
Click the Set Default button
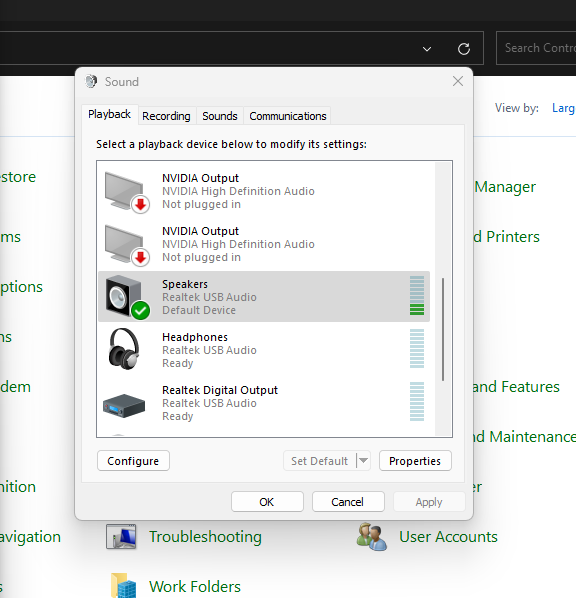pyautogui.click(x=319, y=461)
